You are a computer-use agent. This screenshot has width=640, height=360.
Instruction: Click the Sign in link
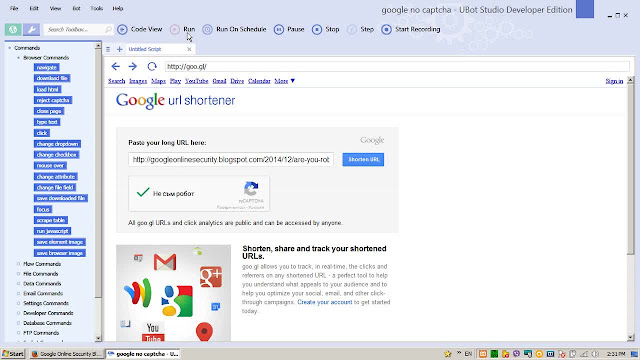[x=614, y=81]
